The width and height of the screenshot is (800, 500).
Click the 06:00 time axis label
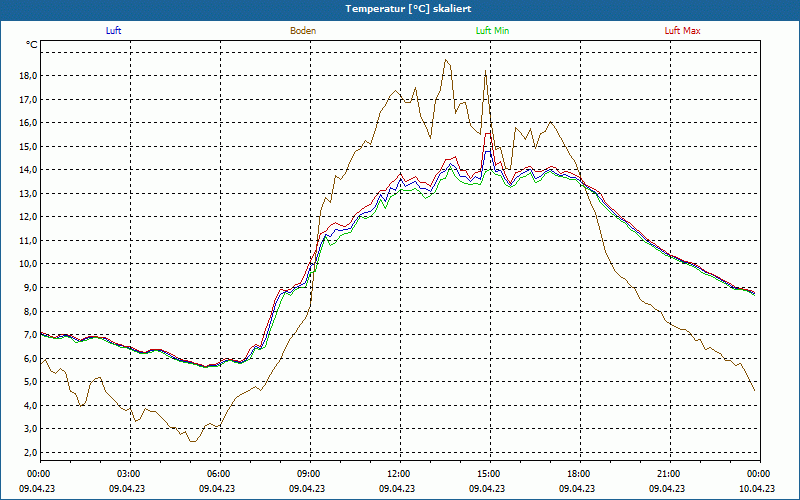tap(220, 474)
